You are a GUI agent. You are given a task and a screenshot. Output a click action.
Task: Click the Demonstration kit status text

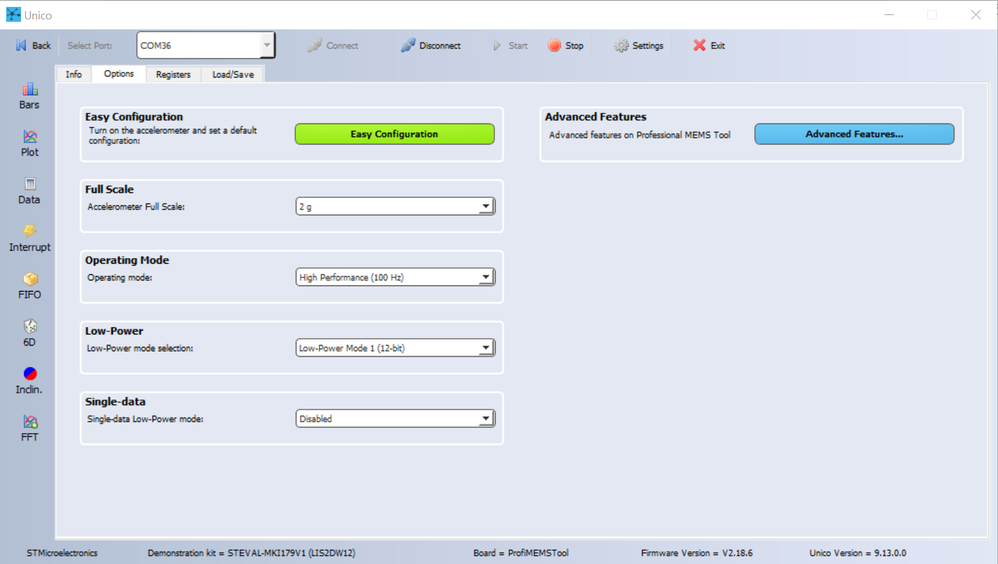(251, 553)
